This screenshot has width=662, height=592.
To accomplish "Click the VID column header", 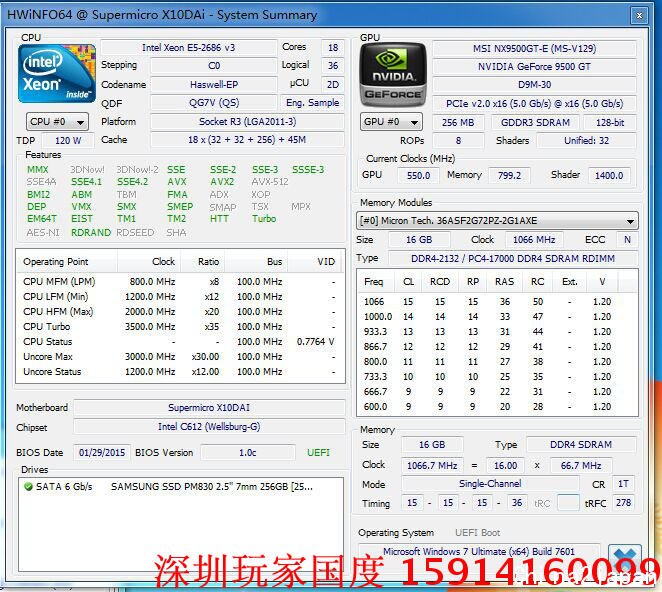I will coord(316,262).
